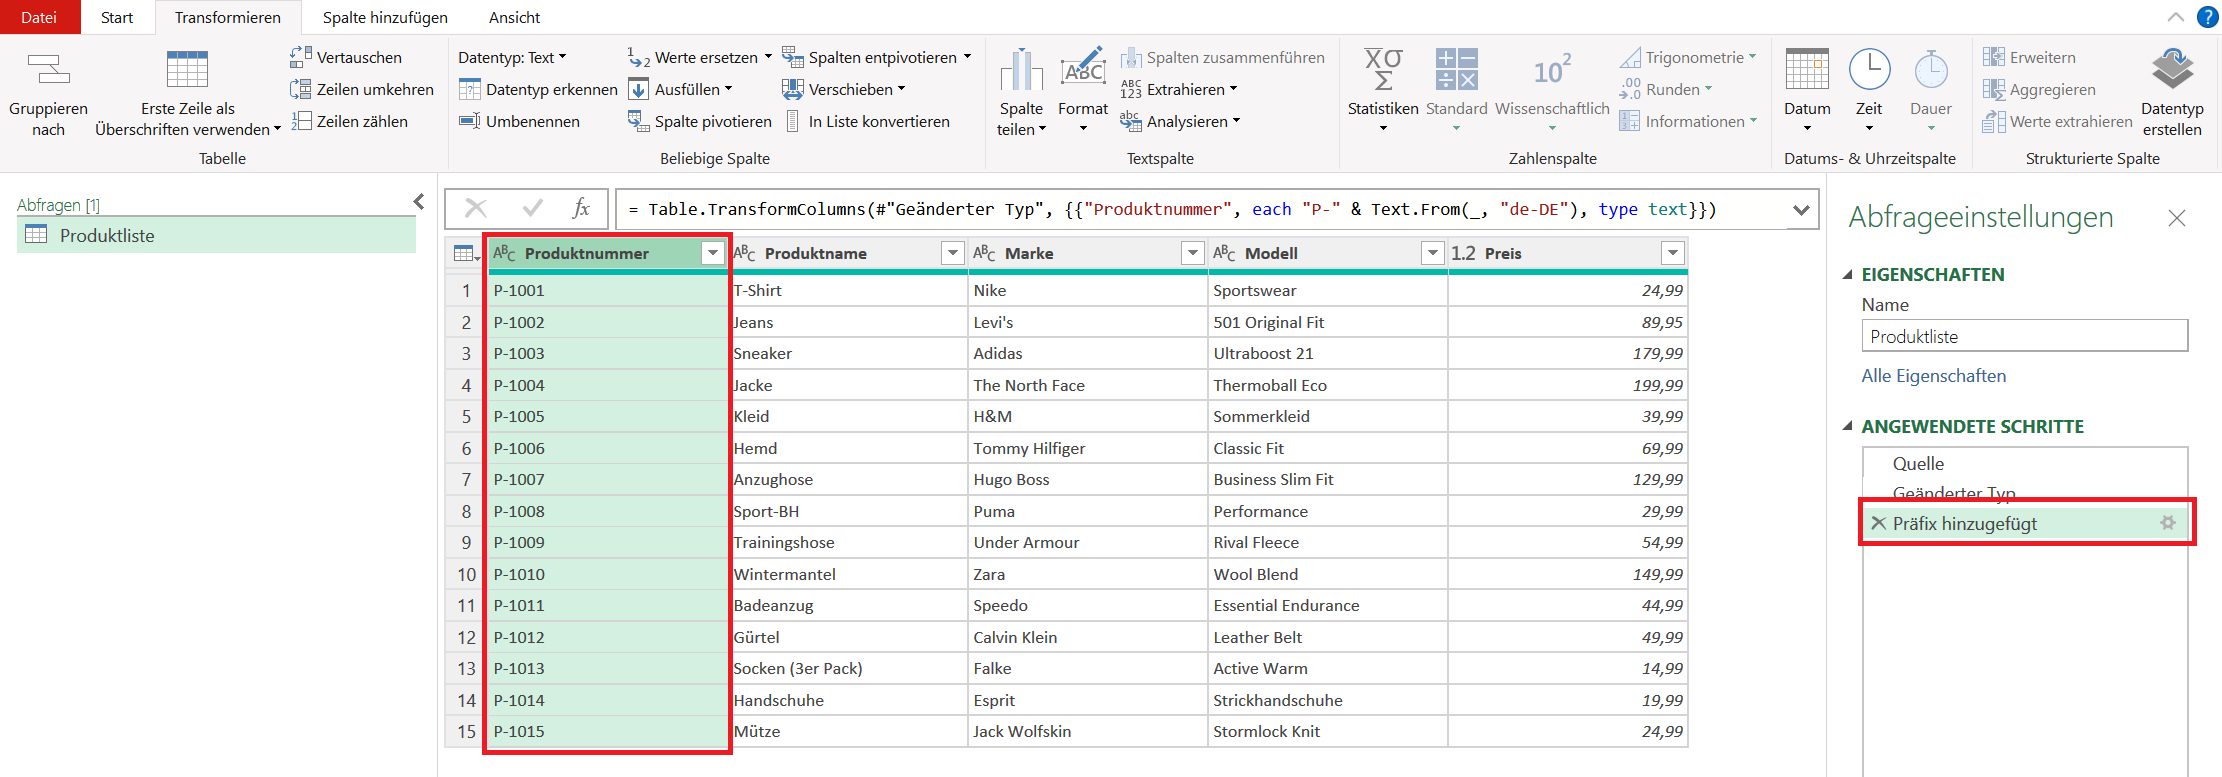Click Umbenennen in the ribbon
Image resolution: width=2222 pixels, height=777 pixels.
click(x=519, y=121)
